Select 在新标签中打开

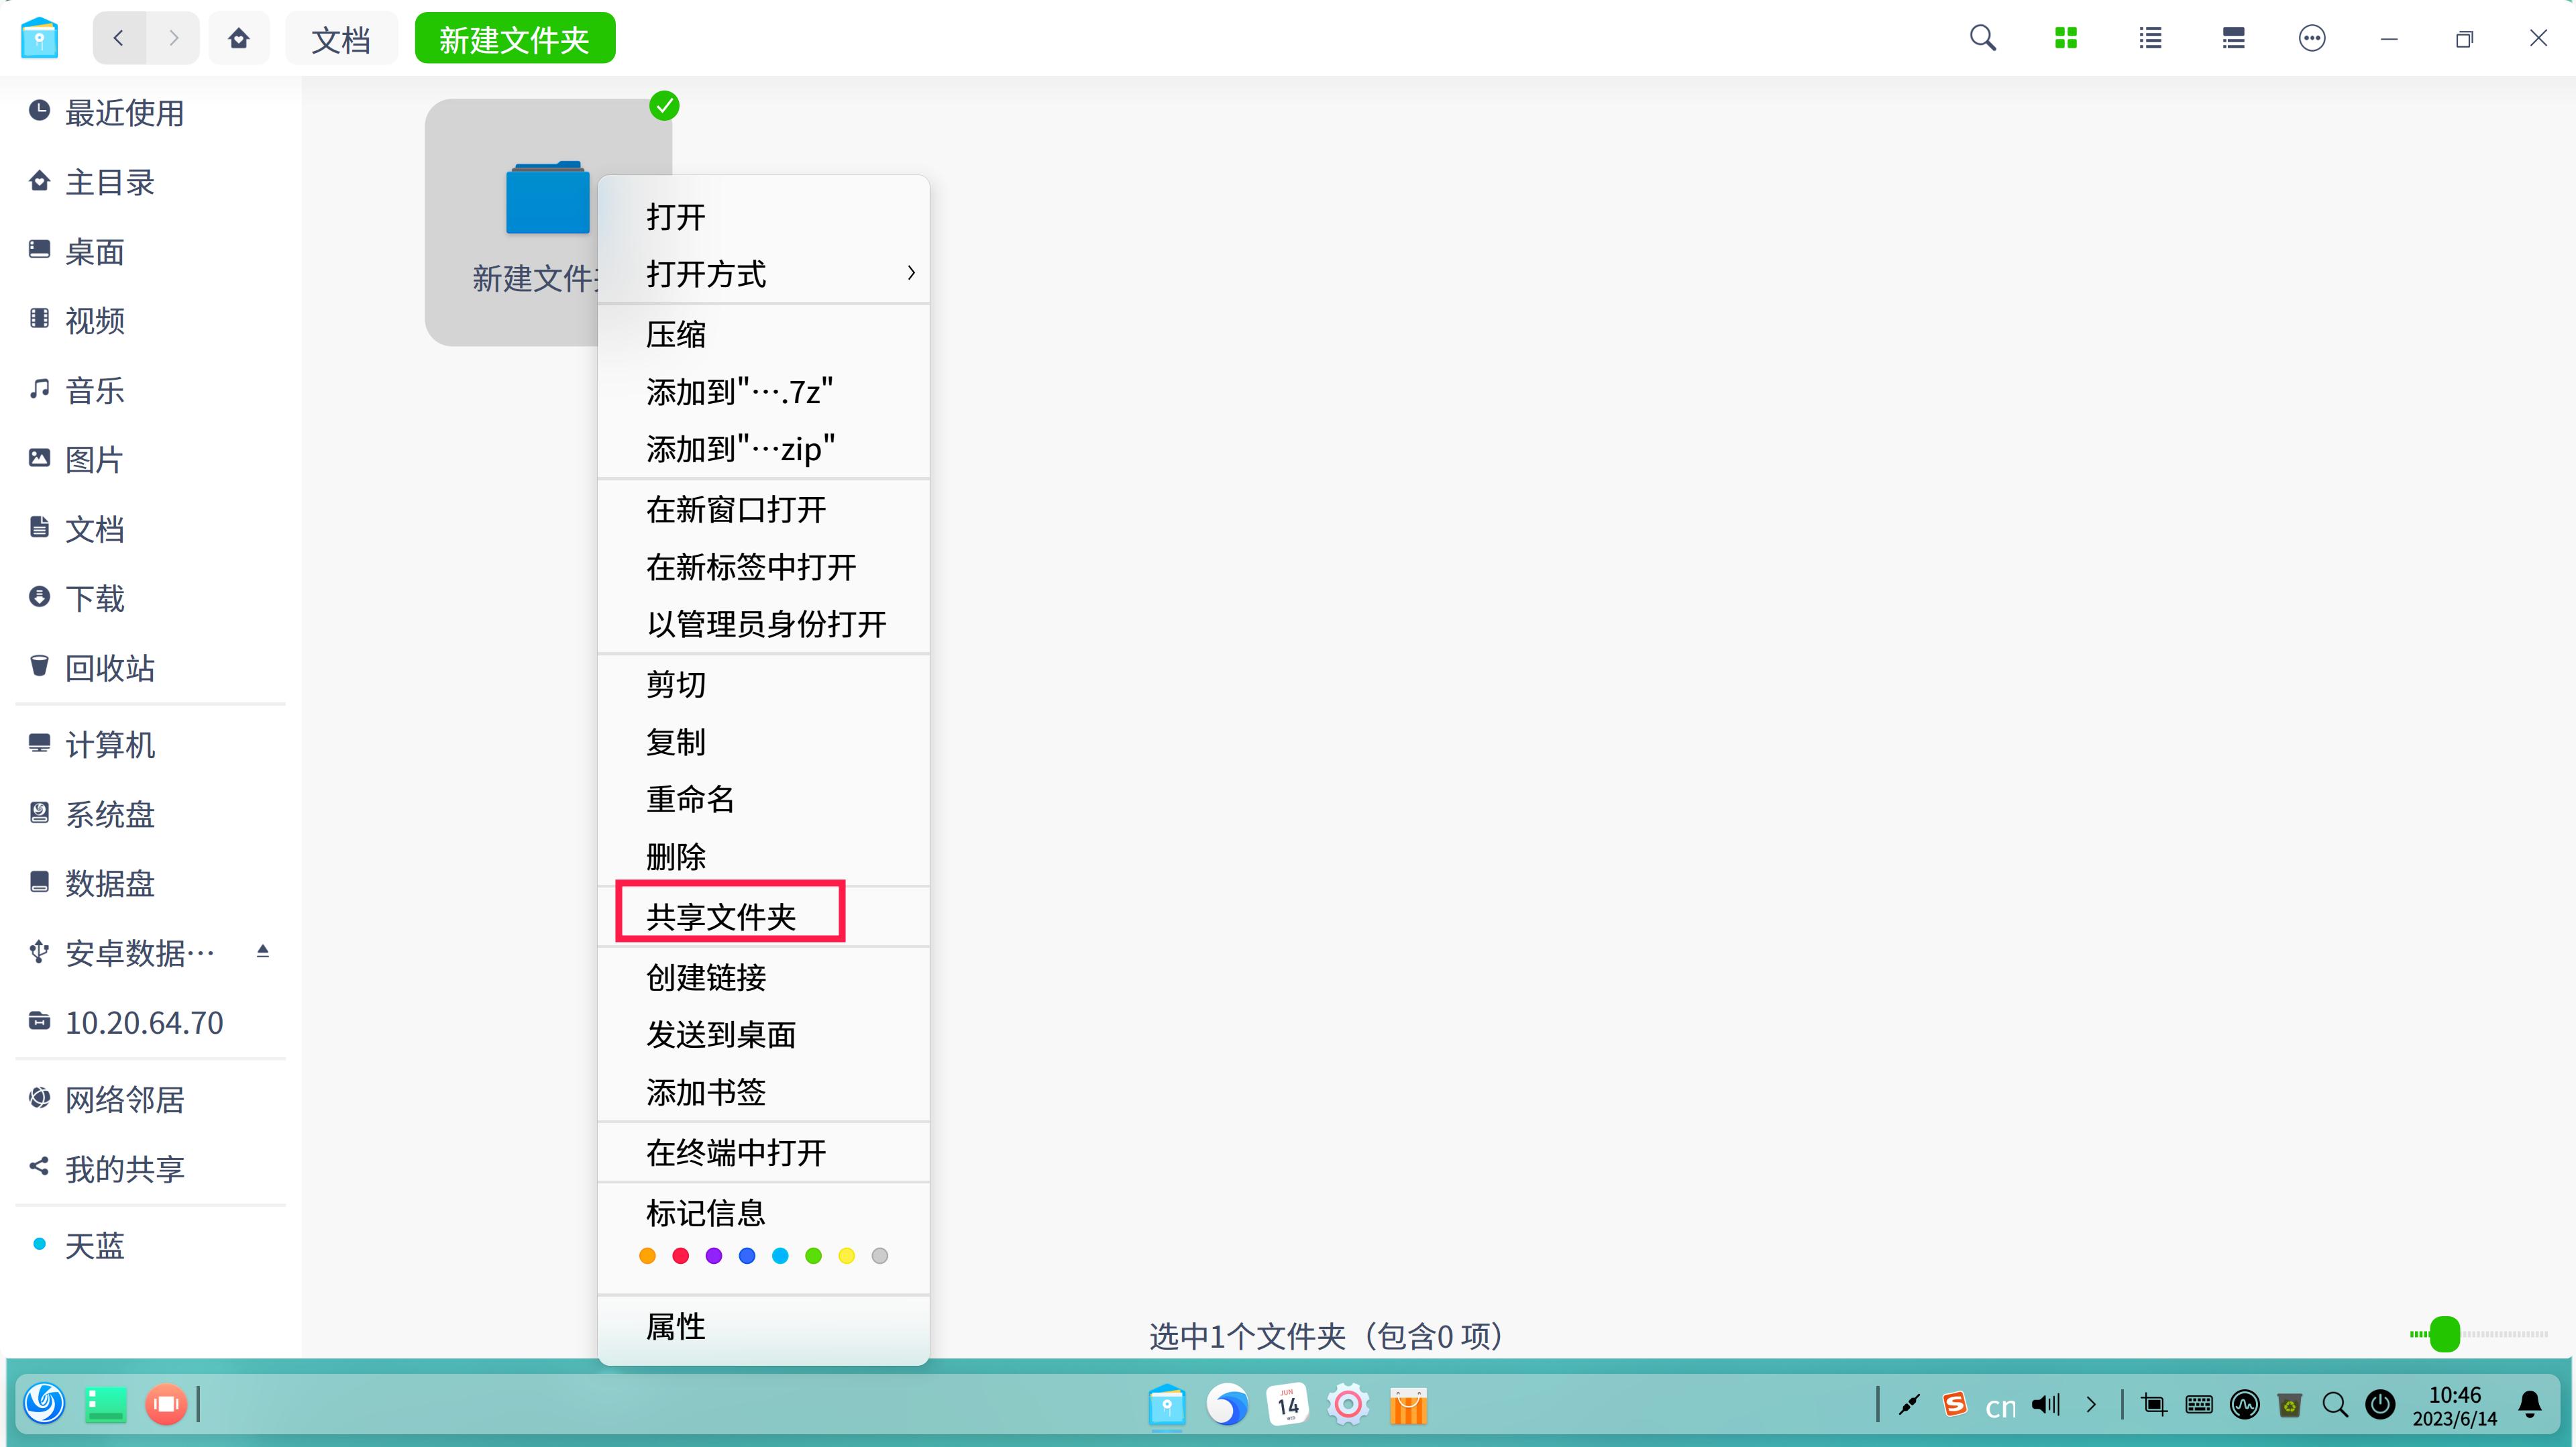[763, 567]
